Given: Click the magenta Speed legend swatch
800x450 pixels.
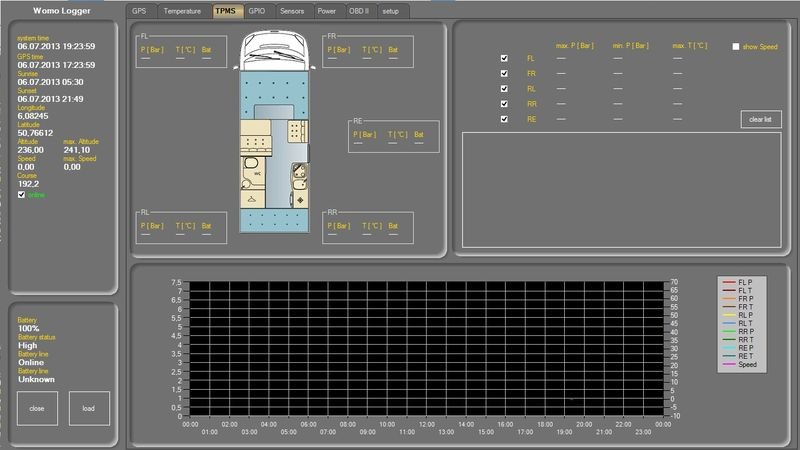Looking at the screenshot, I should coord(728,365).
